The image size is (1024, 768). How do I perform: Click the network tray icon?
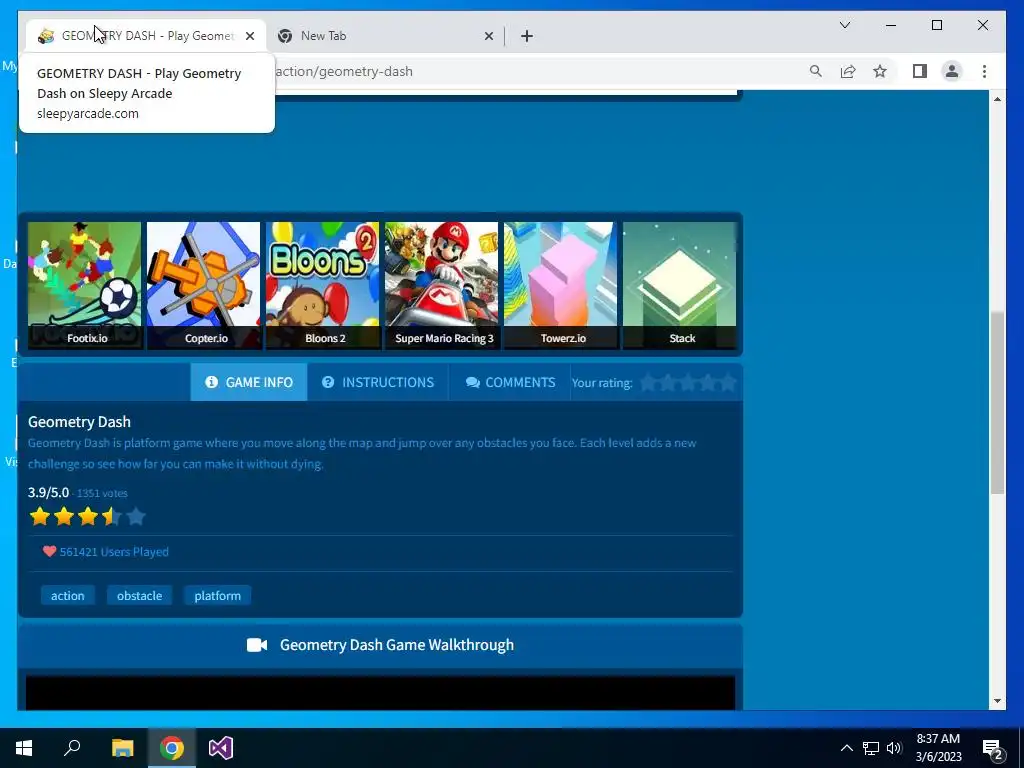coord(871,748)
